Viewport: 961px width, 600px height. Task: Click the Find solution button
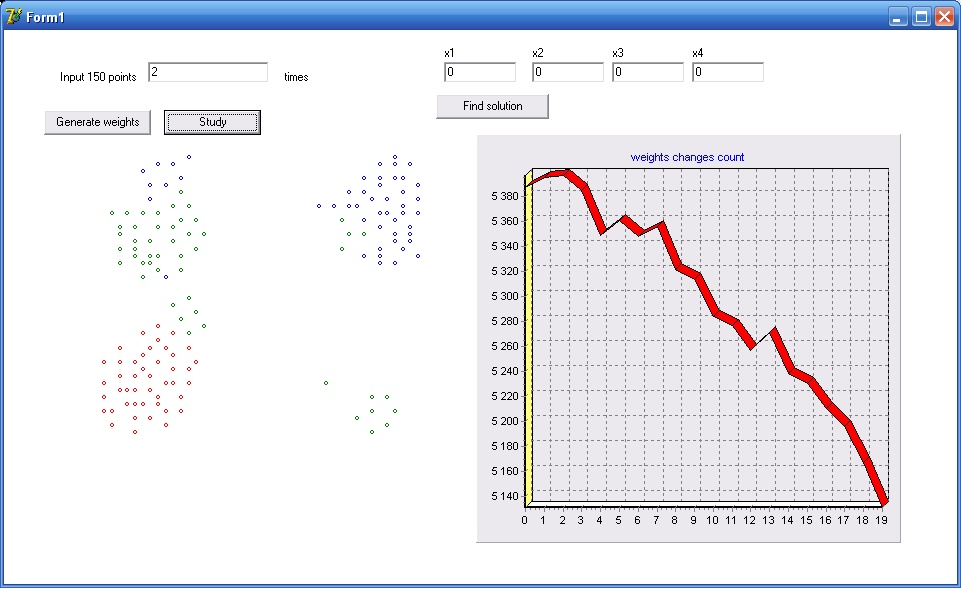[x=492, y=106]
